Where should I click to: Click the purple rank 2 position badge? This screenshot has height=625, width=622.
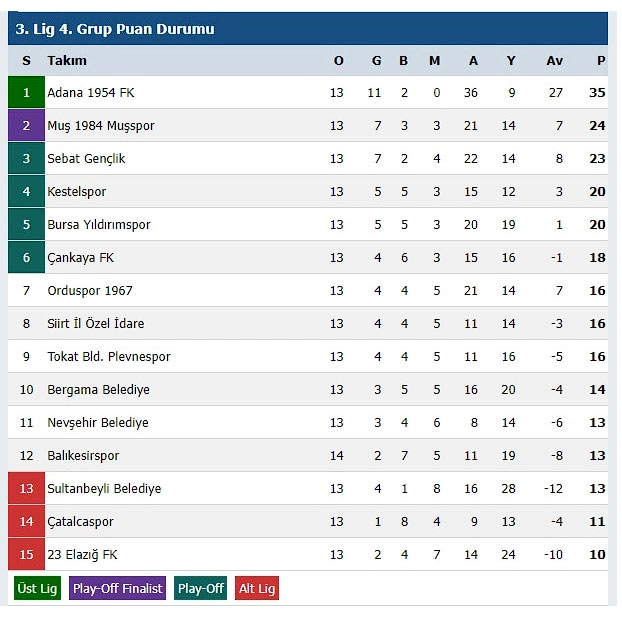[x=26, y=126]
